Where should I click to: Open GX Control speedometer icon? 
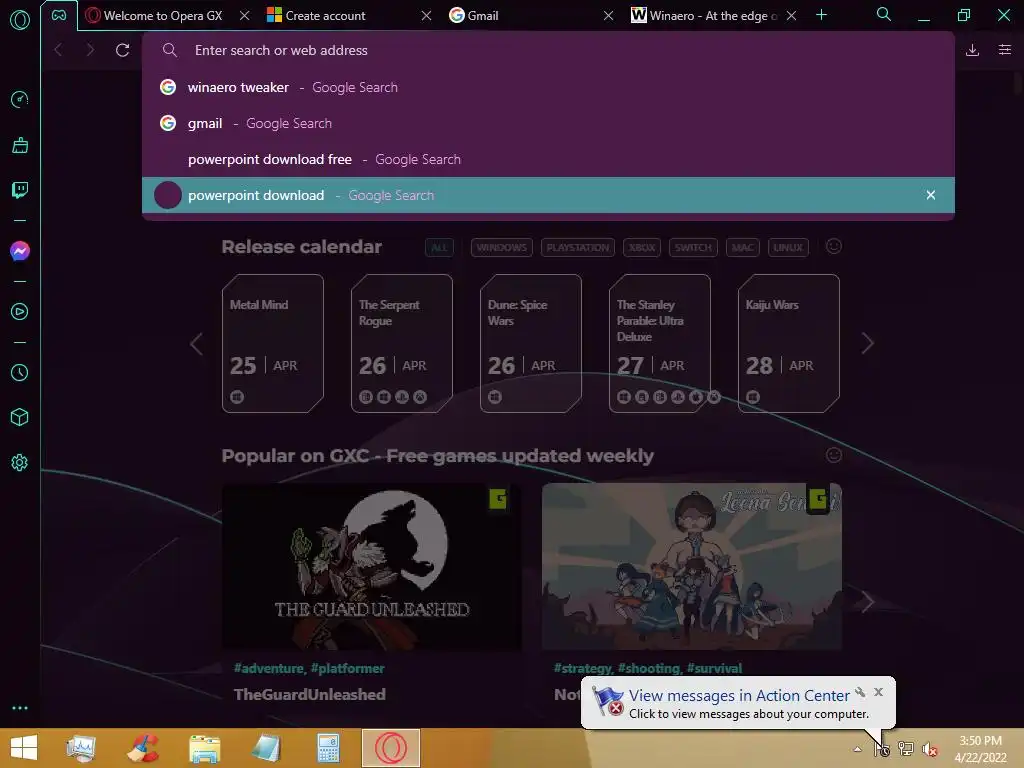point(20,99)
